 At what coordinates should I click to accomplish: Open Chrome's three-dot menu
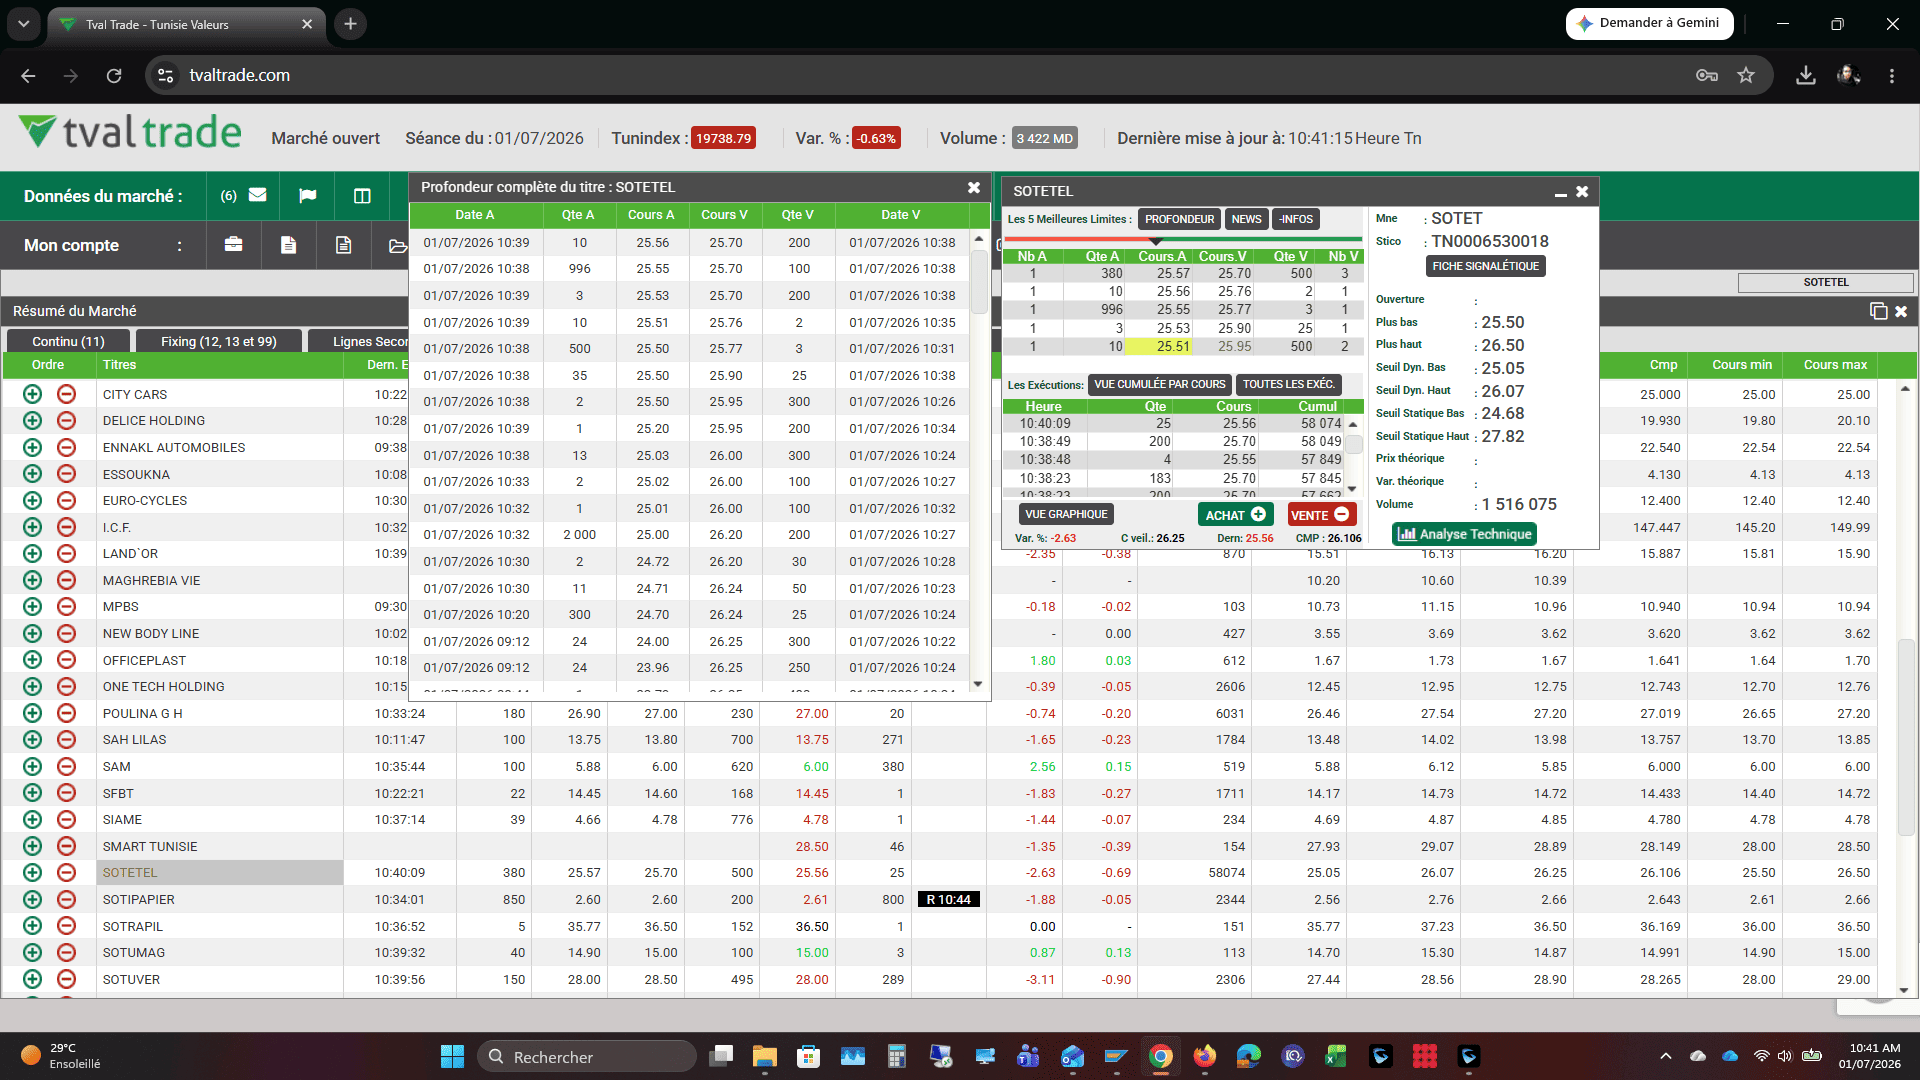pyautogui.click(x=1892, y=75)
